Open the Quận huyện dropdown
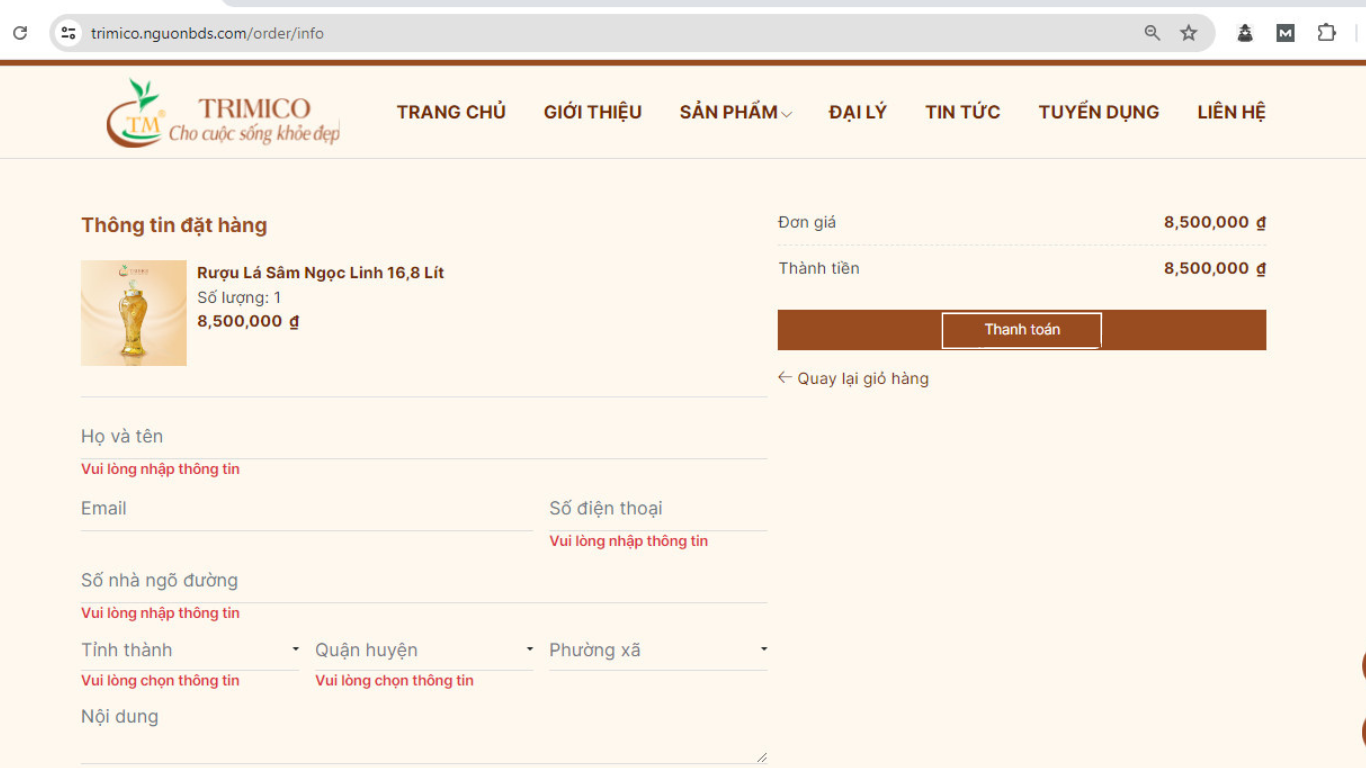 424,650
